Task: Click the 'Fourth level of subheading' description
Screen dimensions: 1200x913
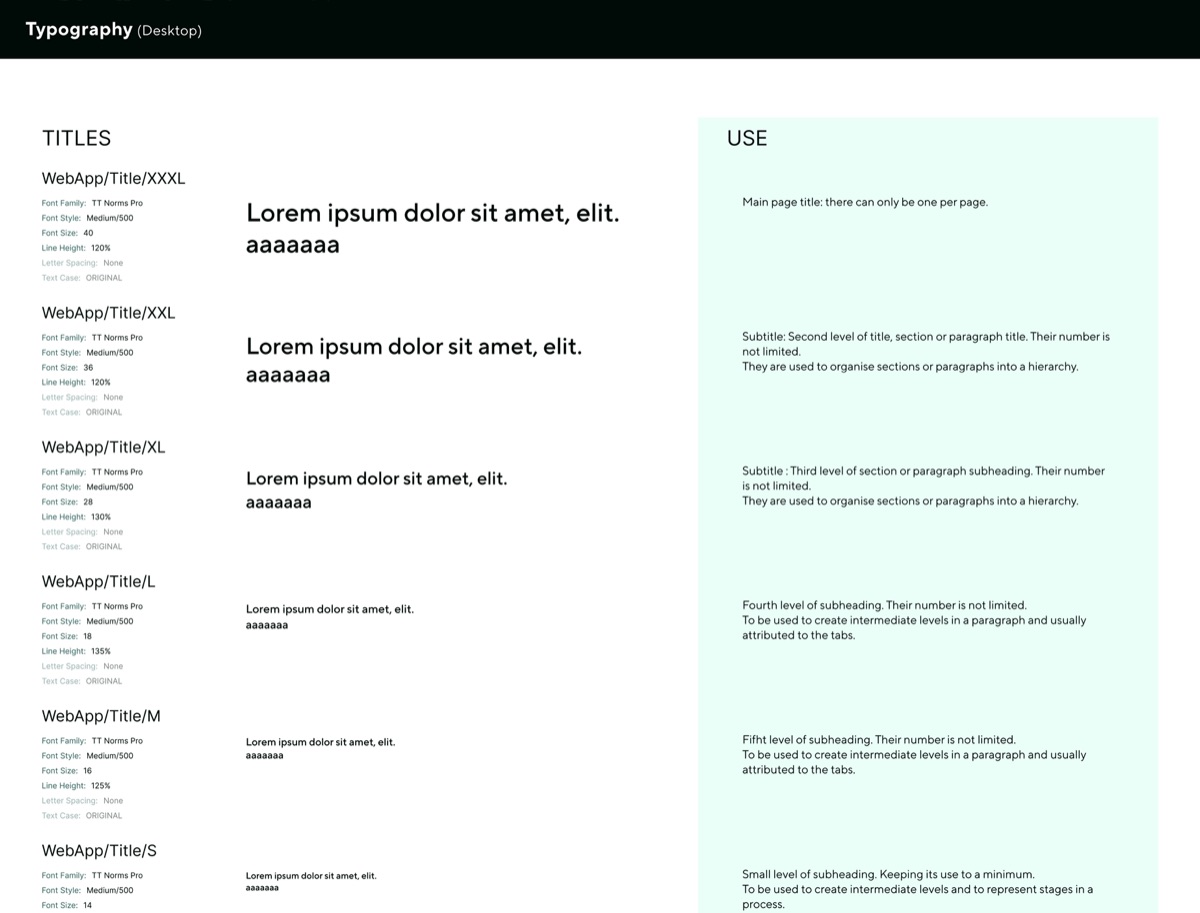Action: [914, 620]
